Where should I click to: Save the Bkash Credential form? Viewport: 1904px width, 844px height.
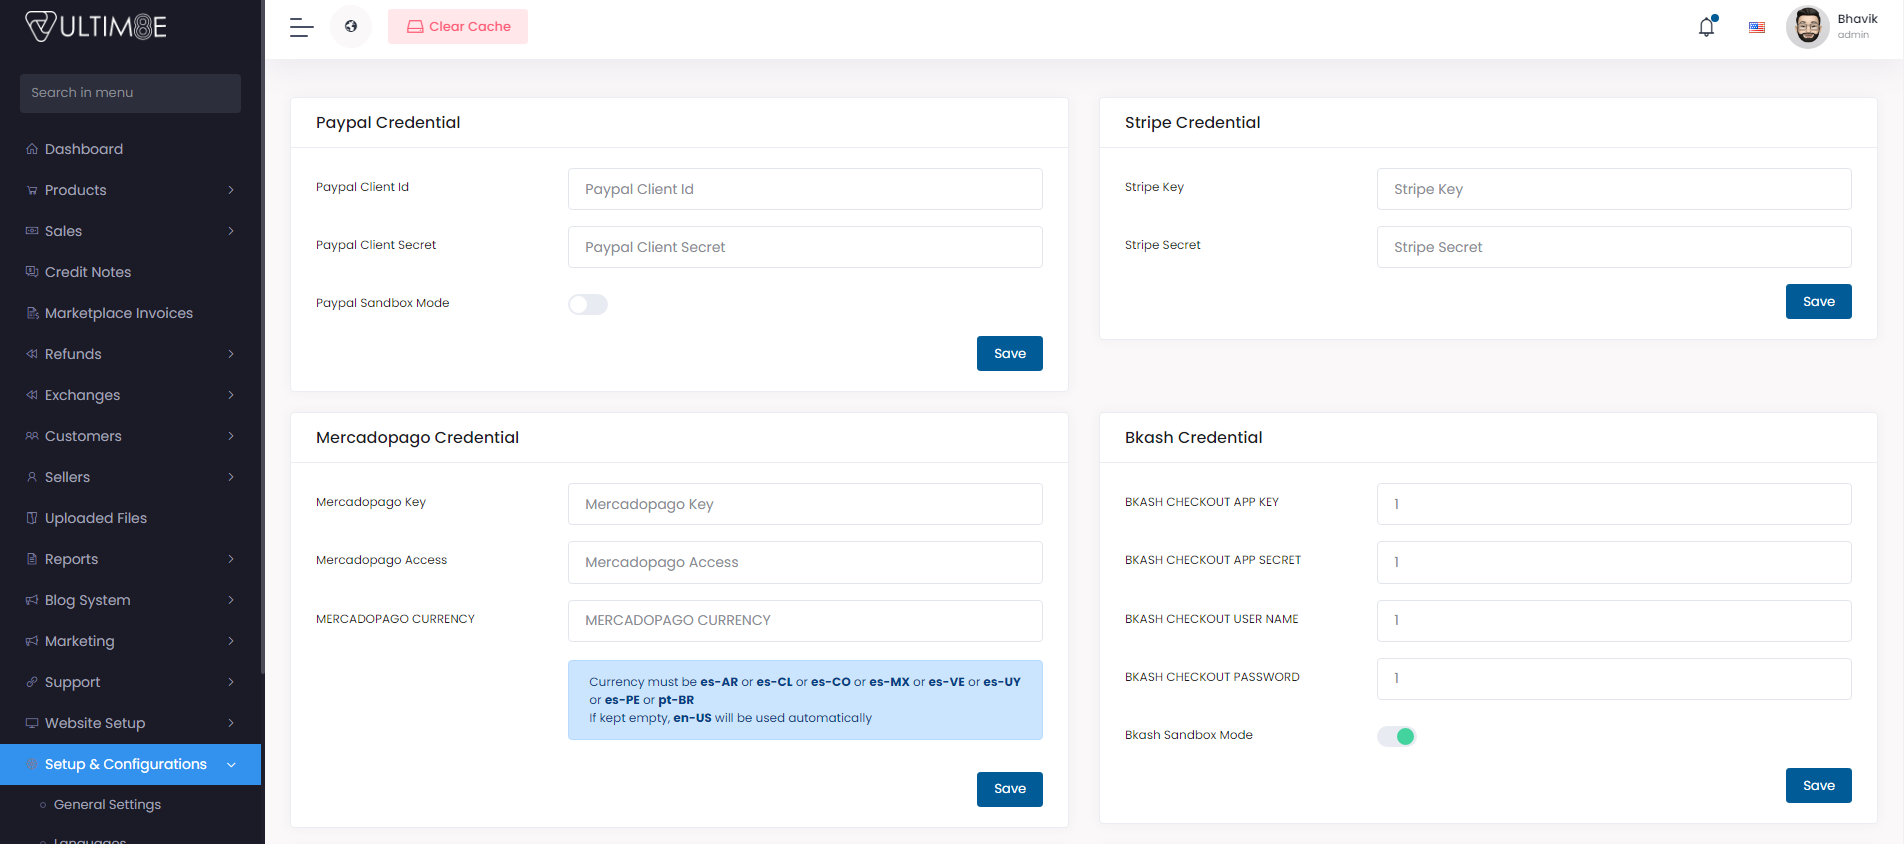pyautogui.click(x=1819, y=785)
